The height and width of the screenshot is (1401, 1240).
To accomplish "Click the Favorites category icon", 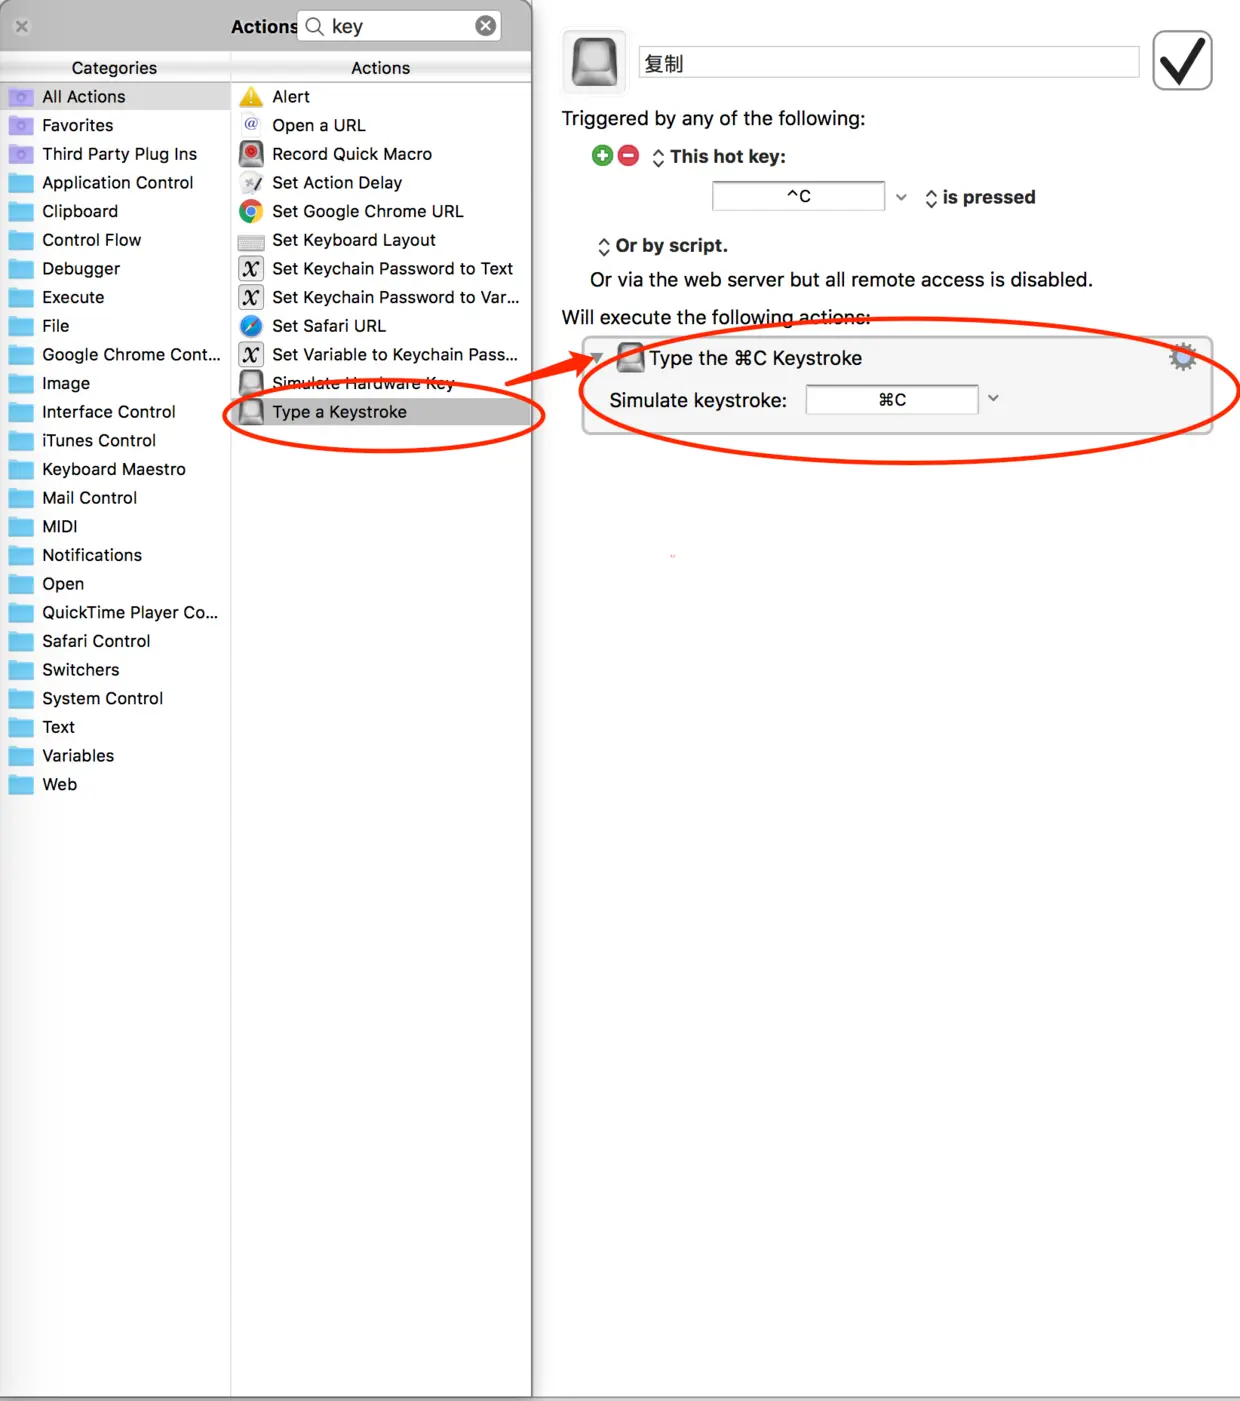I will tap(21, 125).
